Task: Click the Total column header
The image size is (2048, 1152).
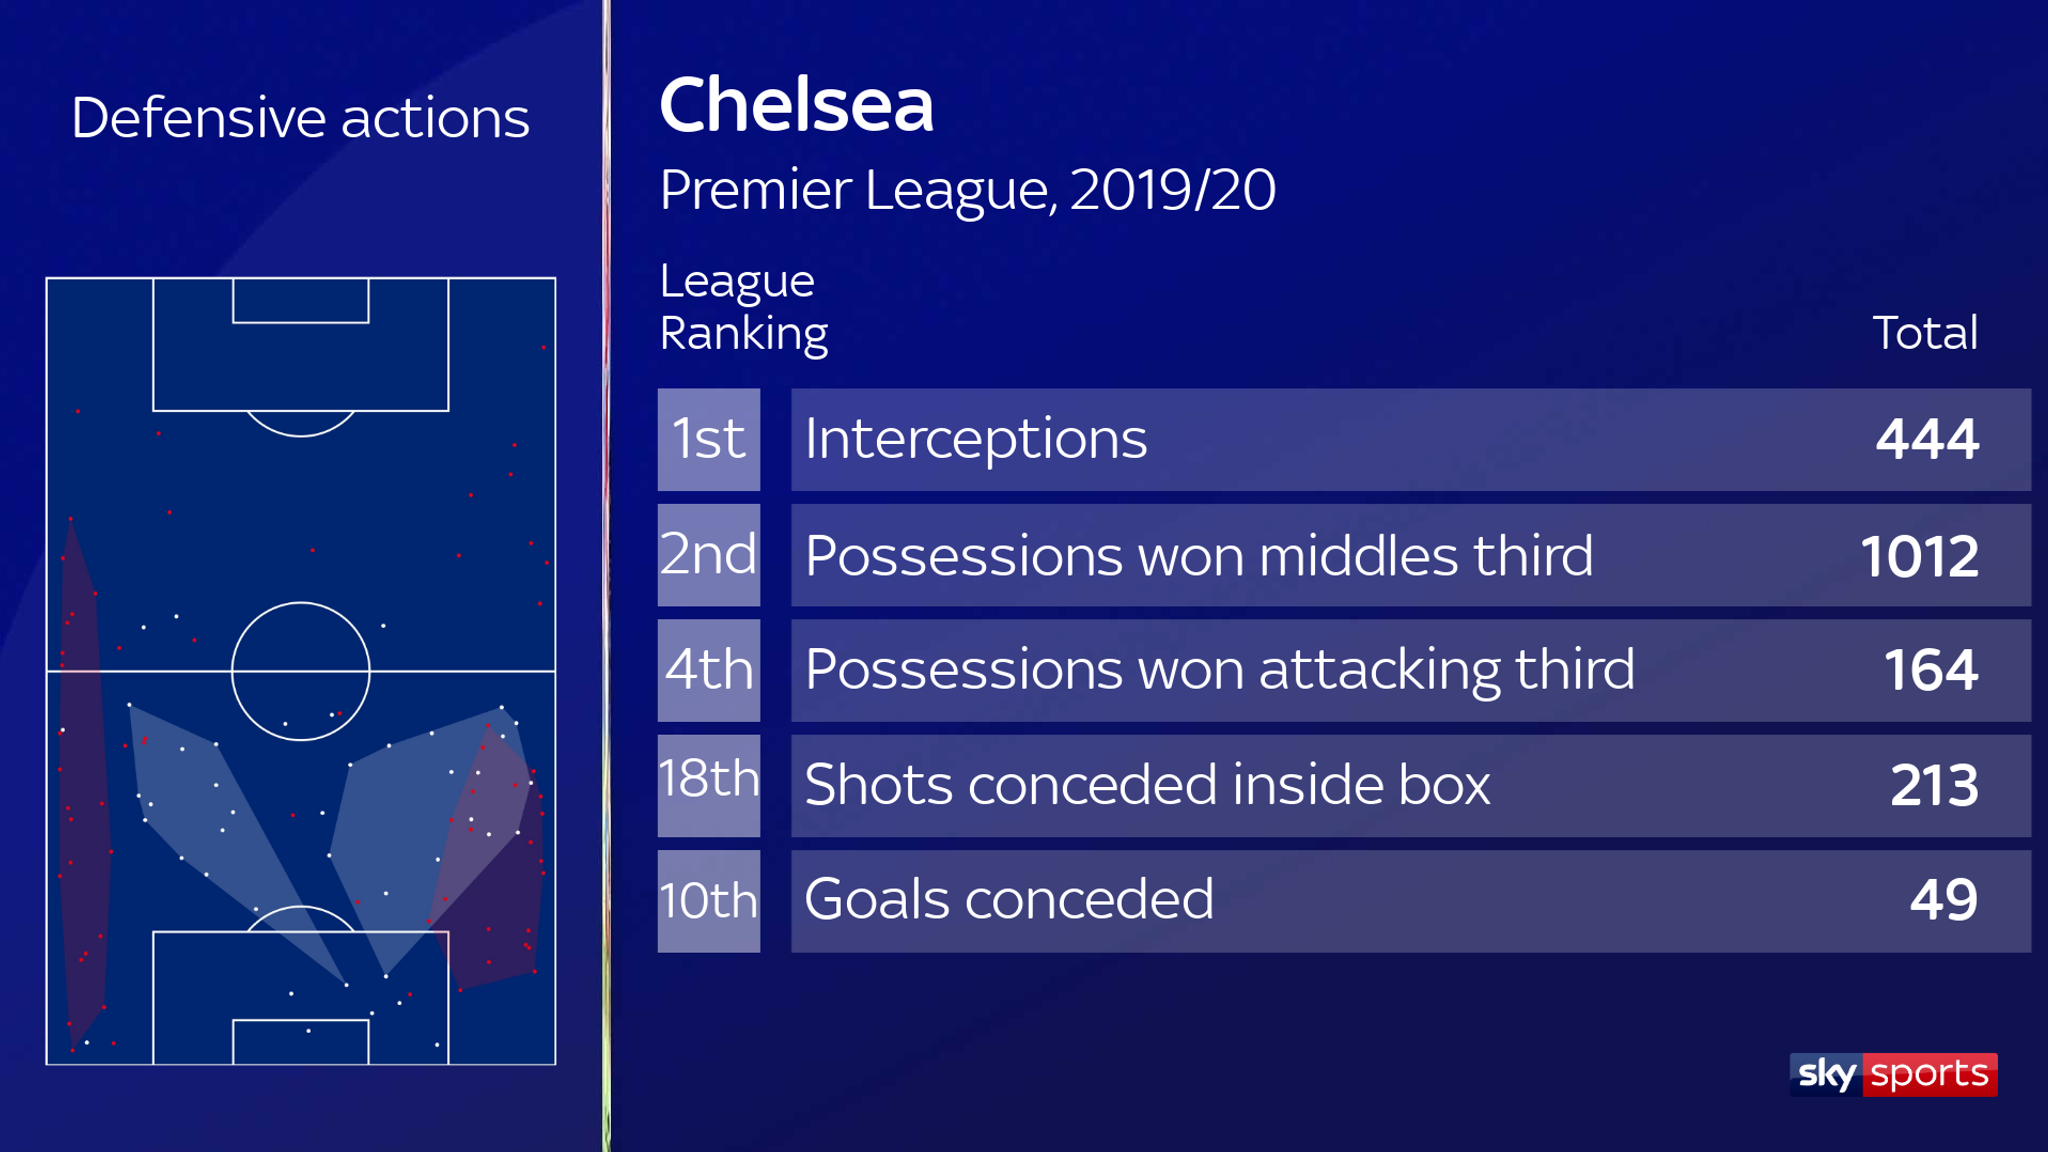Action: (x=1925, y=333)
